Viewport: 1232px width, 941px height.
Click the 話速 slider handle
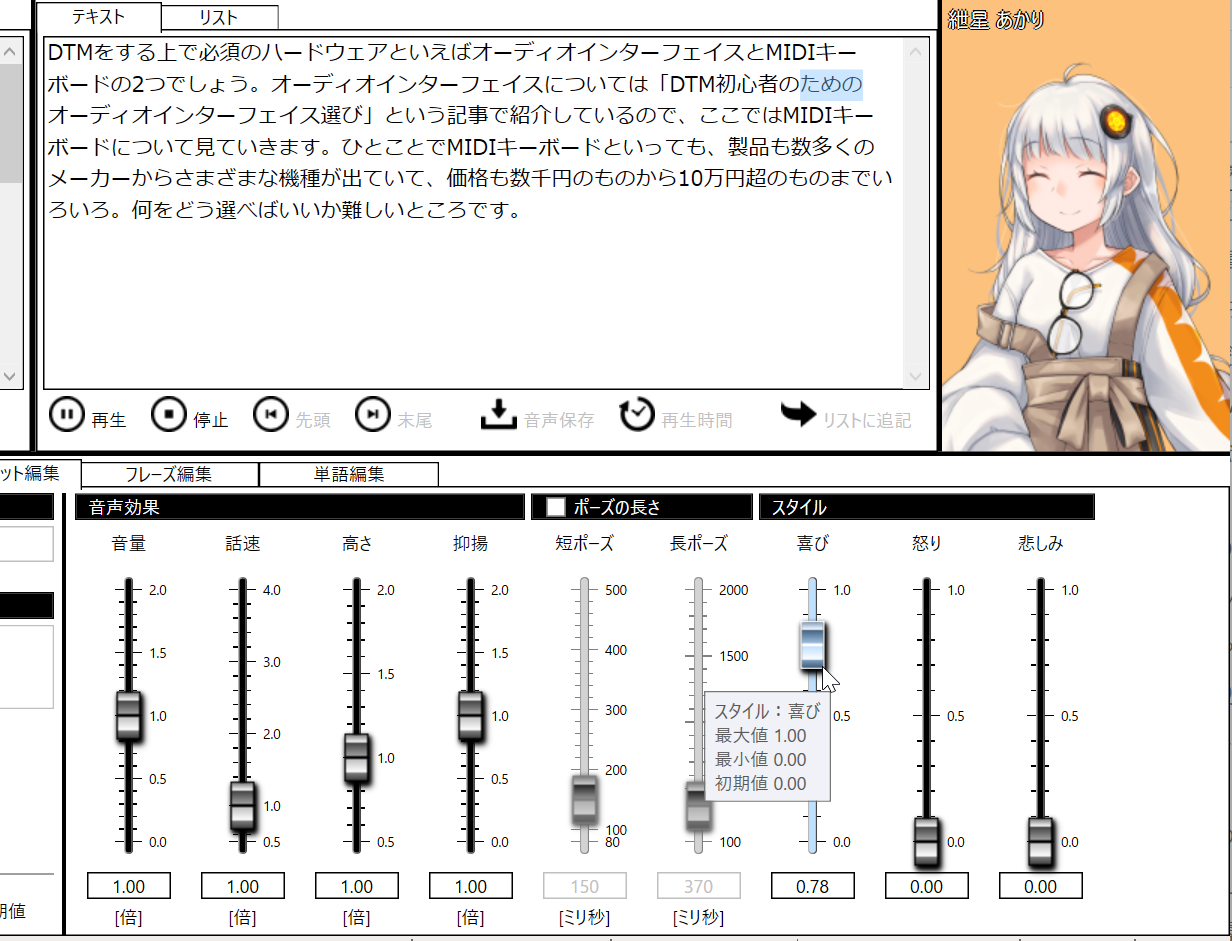click(243, 806)
